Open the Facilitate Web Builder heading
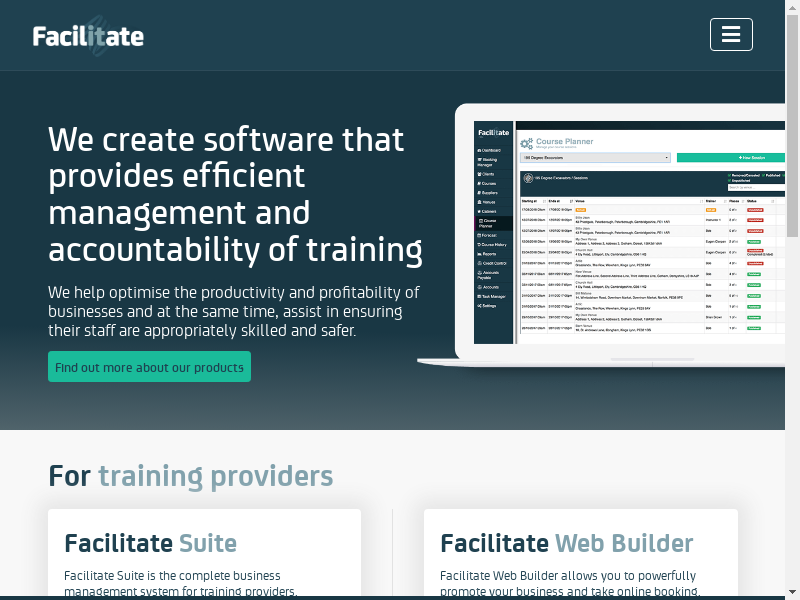The height and width of the screenshot is (600, 800). click(566, 544)
